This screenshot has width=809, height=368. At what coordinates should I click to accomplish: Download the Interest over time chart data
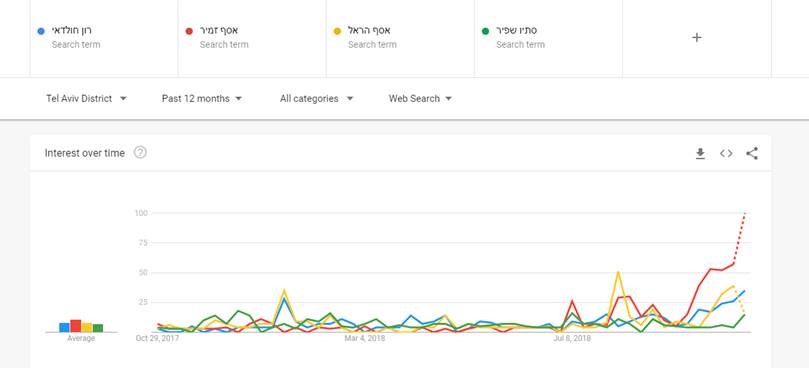700,153
